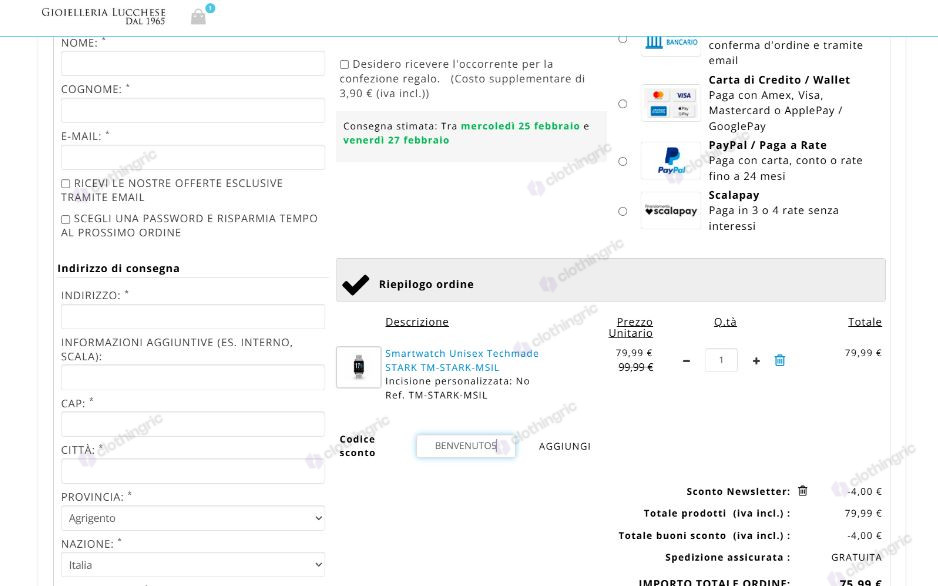
Task: Click the credit card logos image
Action: 671,103
